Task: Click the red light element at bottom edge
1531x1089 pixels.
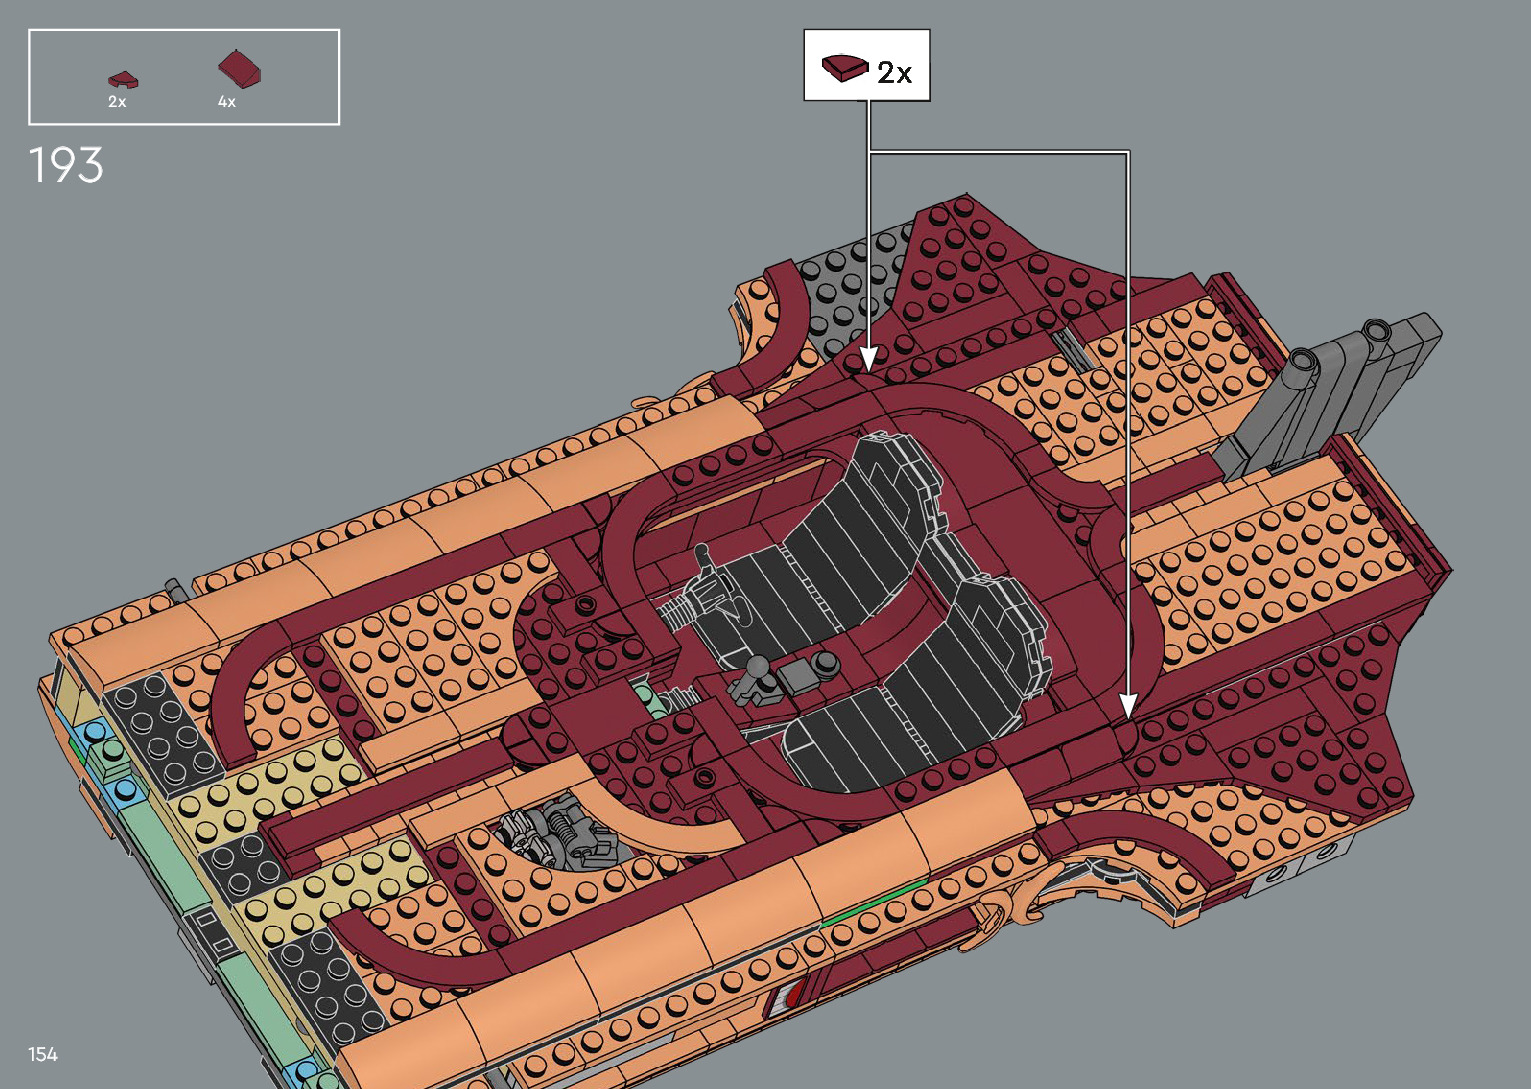Action: coord(792,994)
